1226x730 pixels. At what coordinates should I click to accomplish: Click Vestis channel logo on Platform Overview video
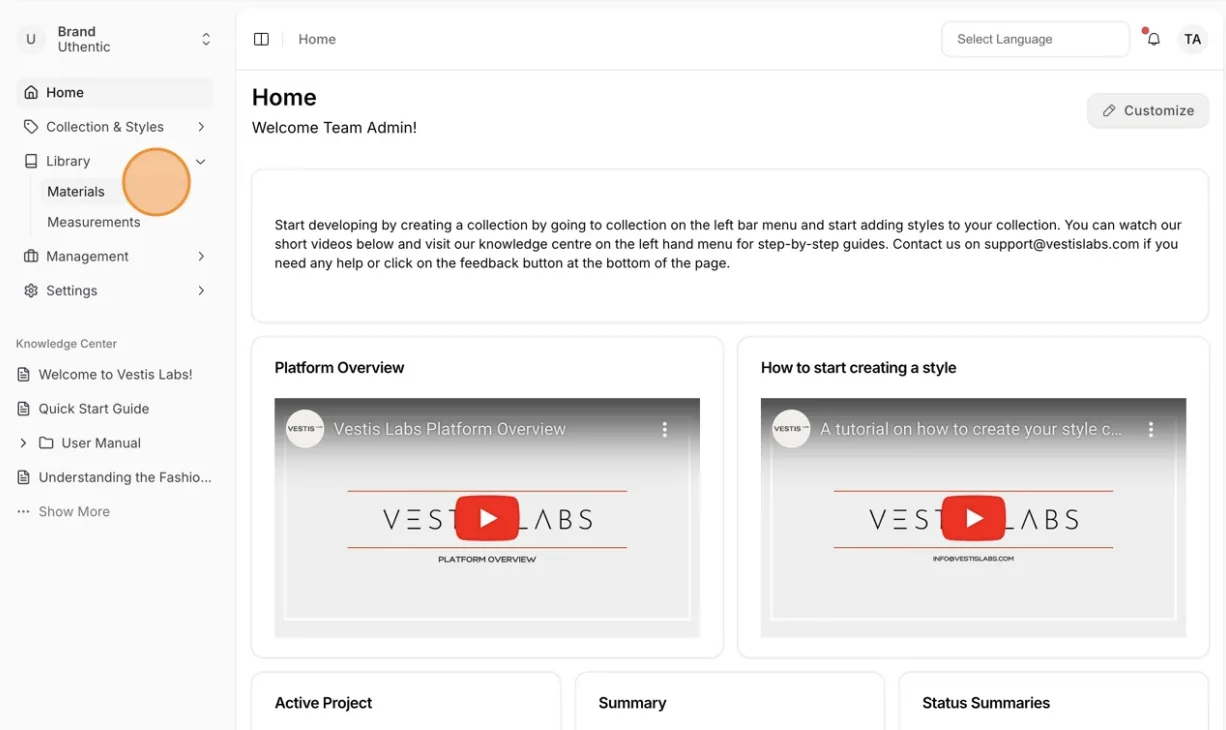point(305,429)
